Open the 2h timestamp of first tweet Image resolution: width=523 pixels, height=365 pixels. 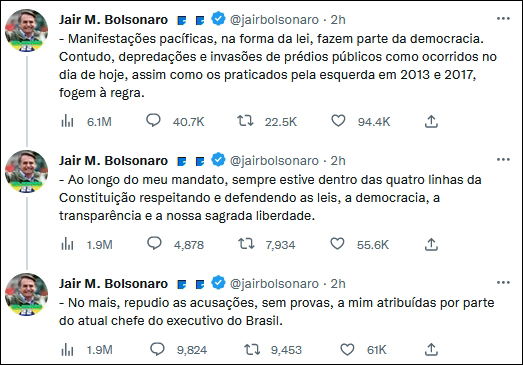tap(338, 20)
